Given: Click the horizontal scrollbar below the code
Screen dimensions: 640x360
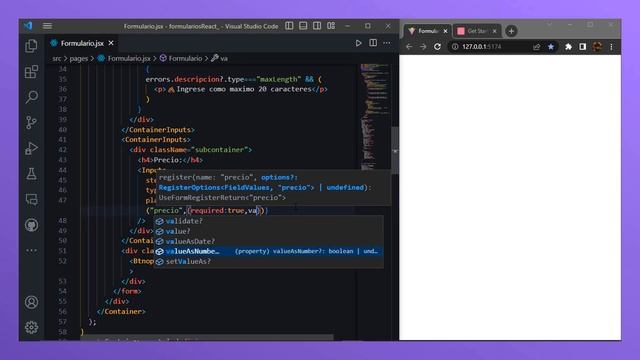Looking at the screenshot, I should pyautogui.click(x=207, y=338).
